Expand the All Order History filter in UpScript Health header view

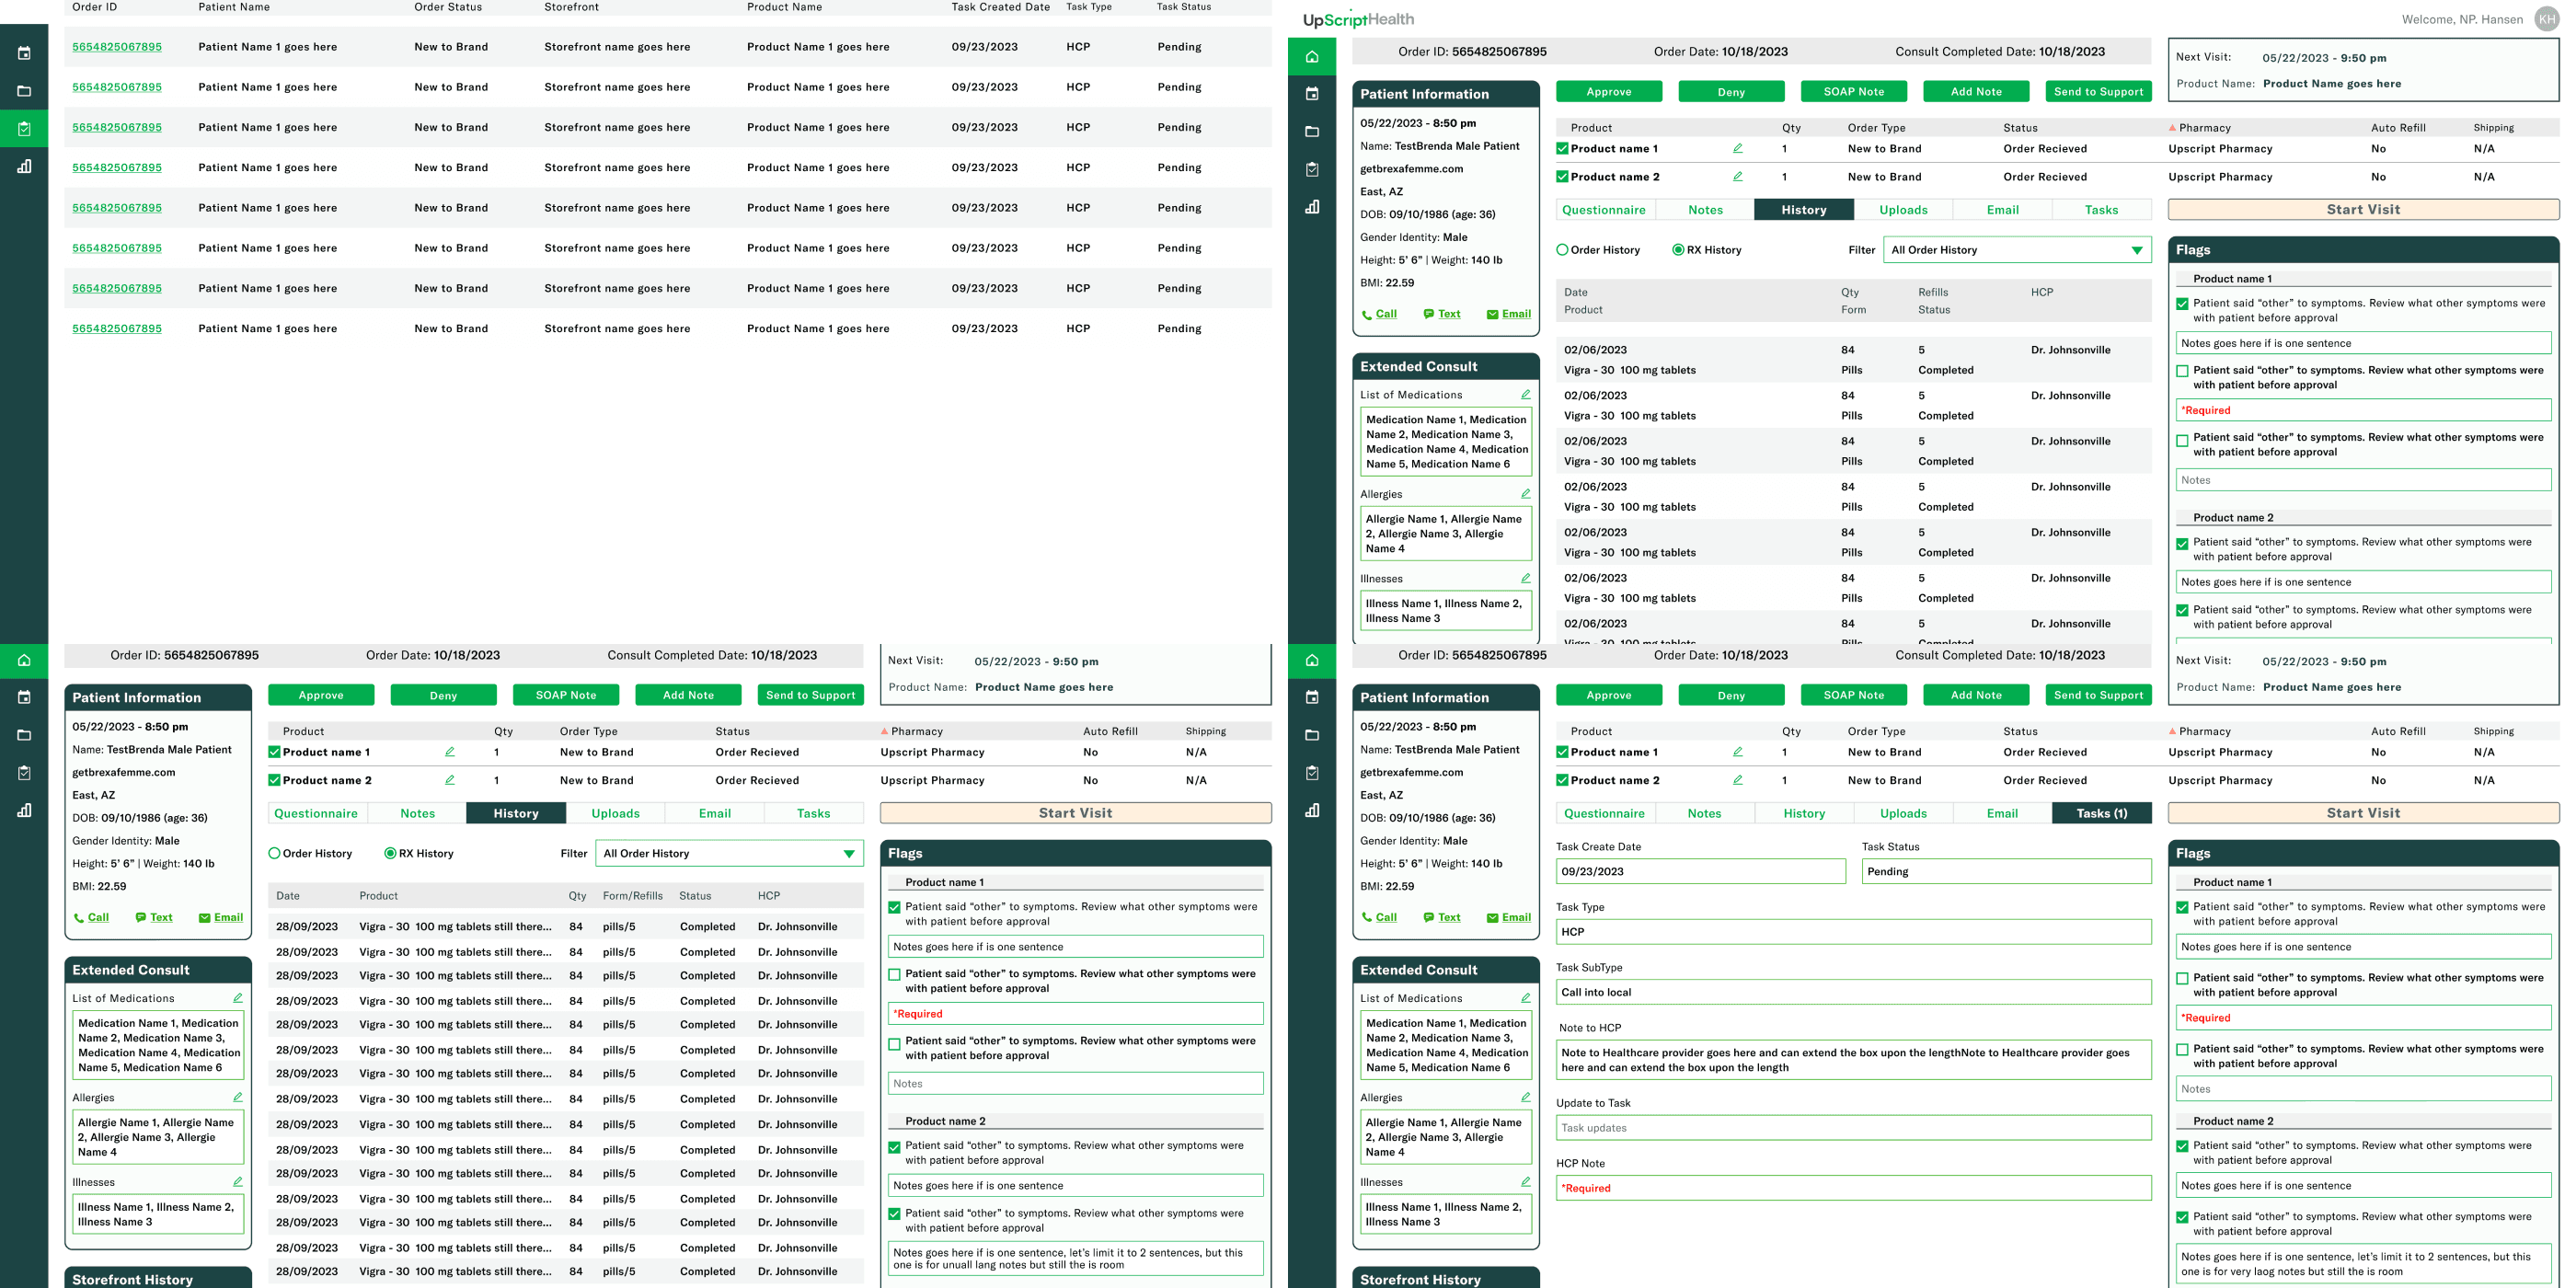click(x=2017, y=250)
